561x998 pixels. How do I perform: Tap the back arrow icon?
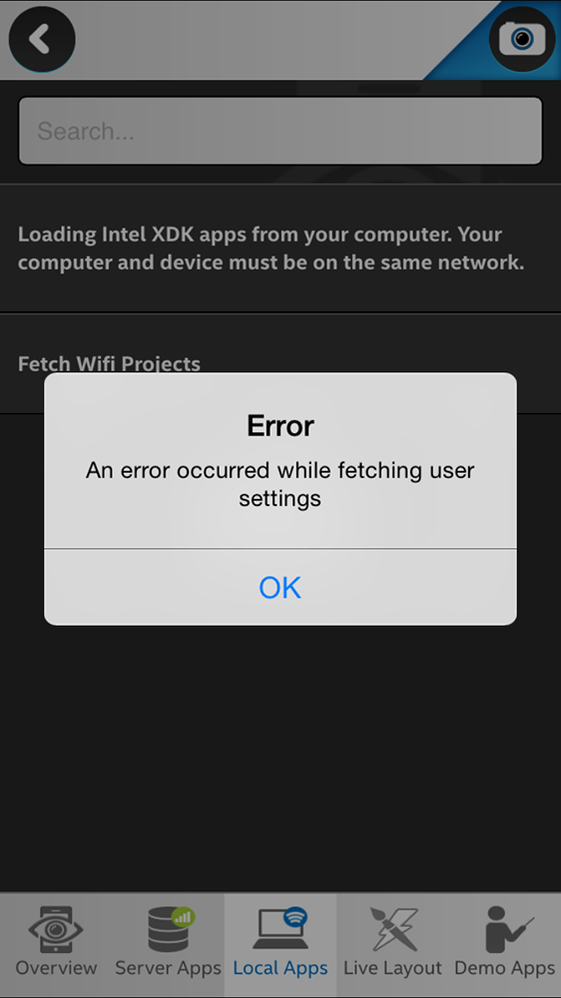pyautogui.click(x=42, y=39)
